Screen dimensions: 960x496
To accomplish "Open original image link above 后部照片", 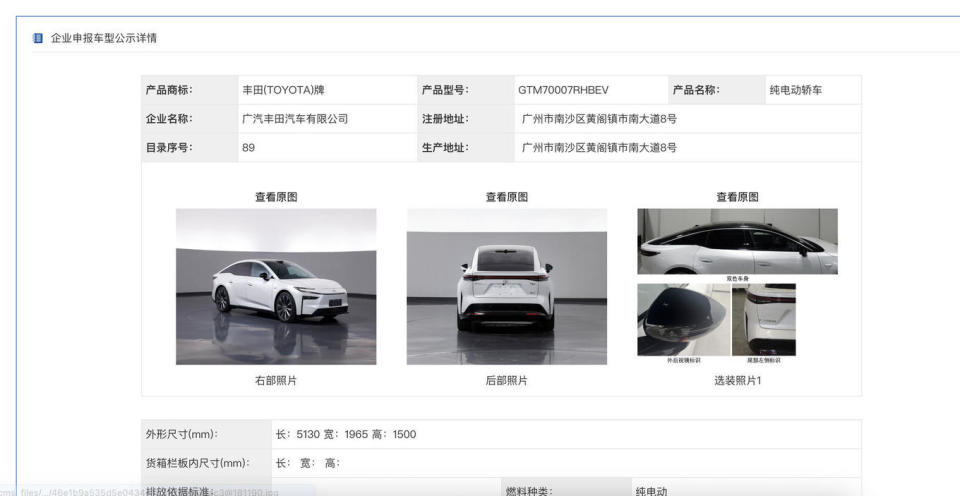I will click(507, 197).
